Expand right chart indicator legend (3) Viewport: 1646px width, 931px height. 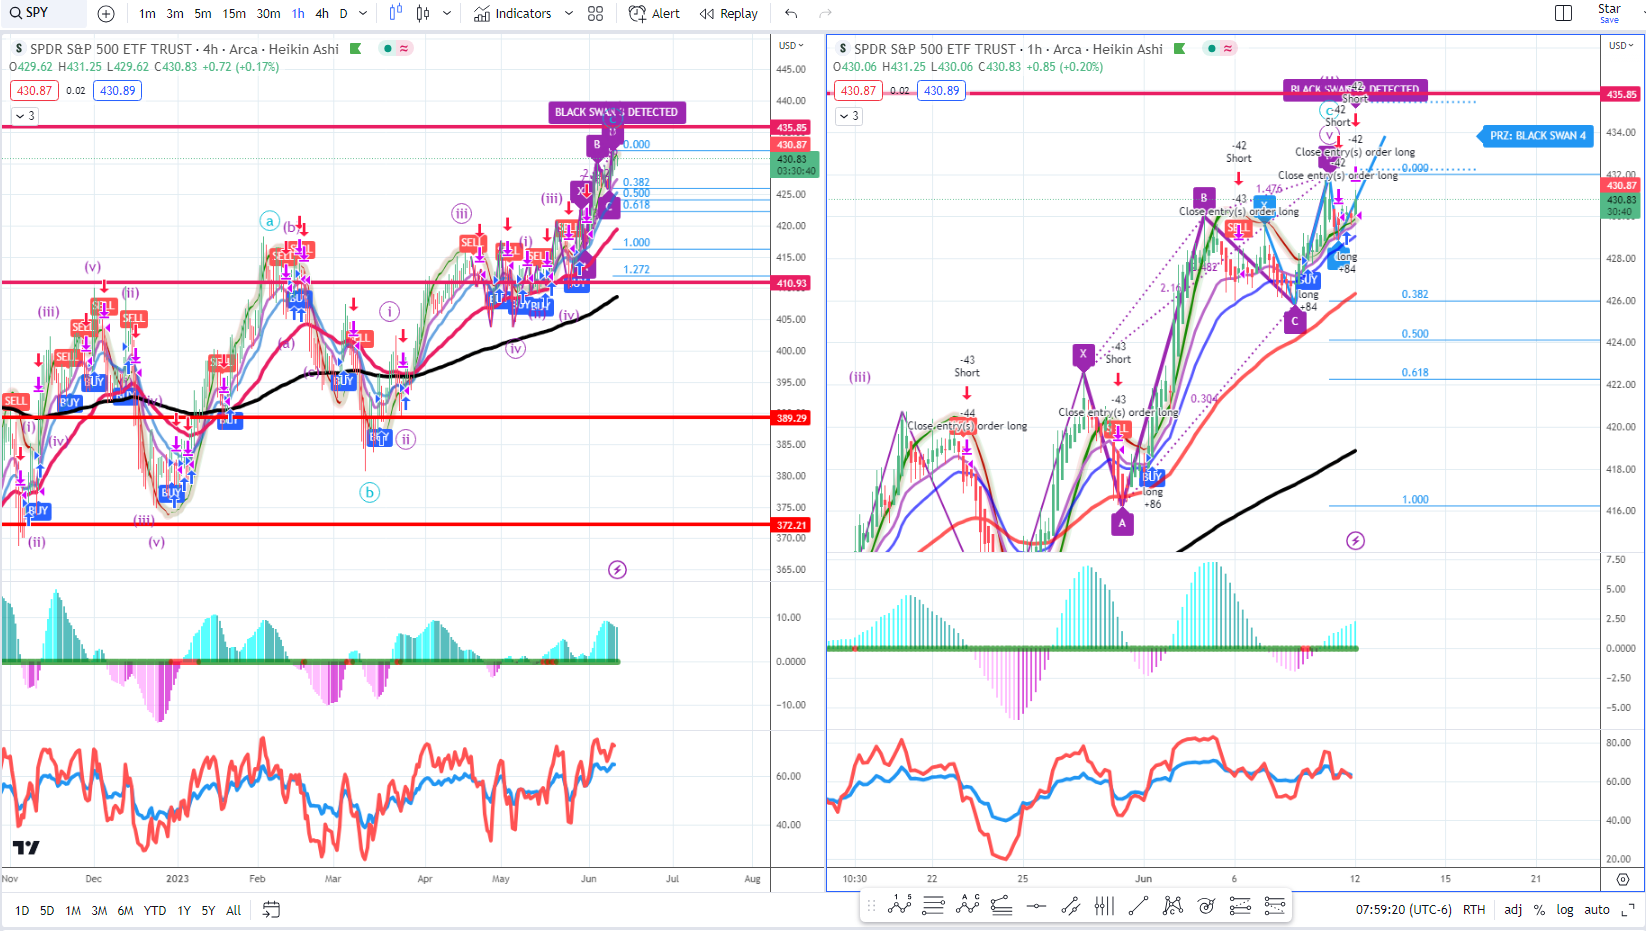pyautogui.click(x=848, y=116)
